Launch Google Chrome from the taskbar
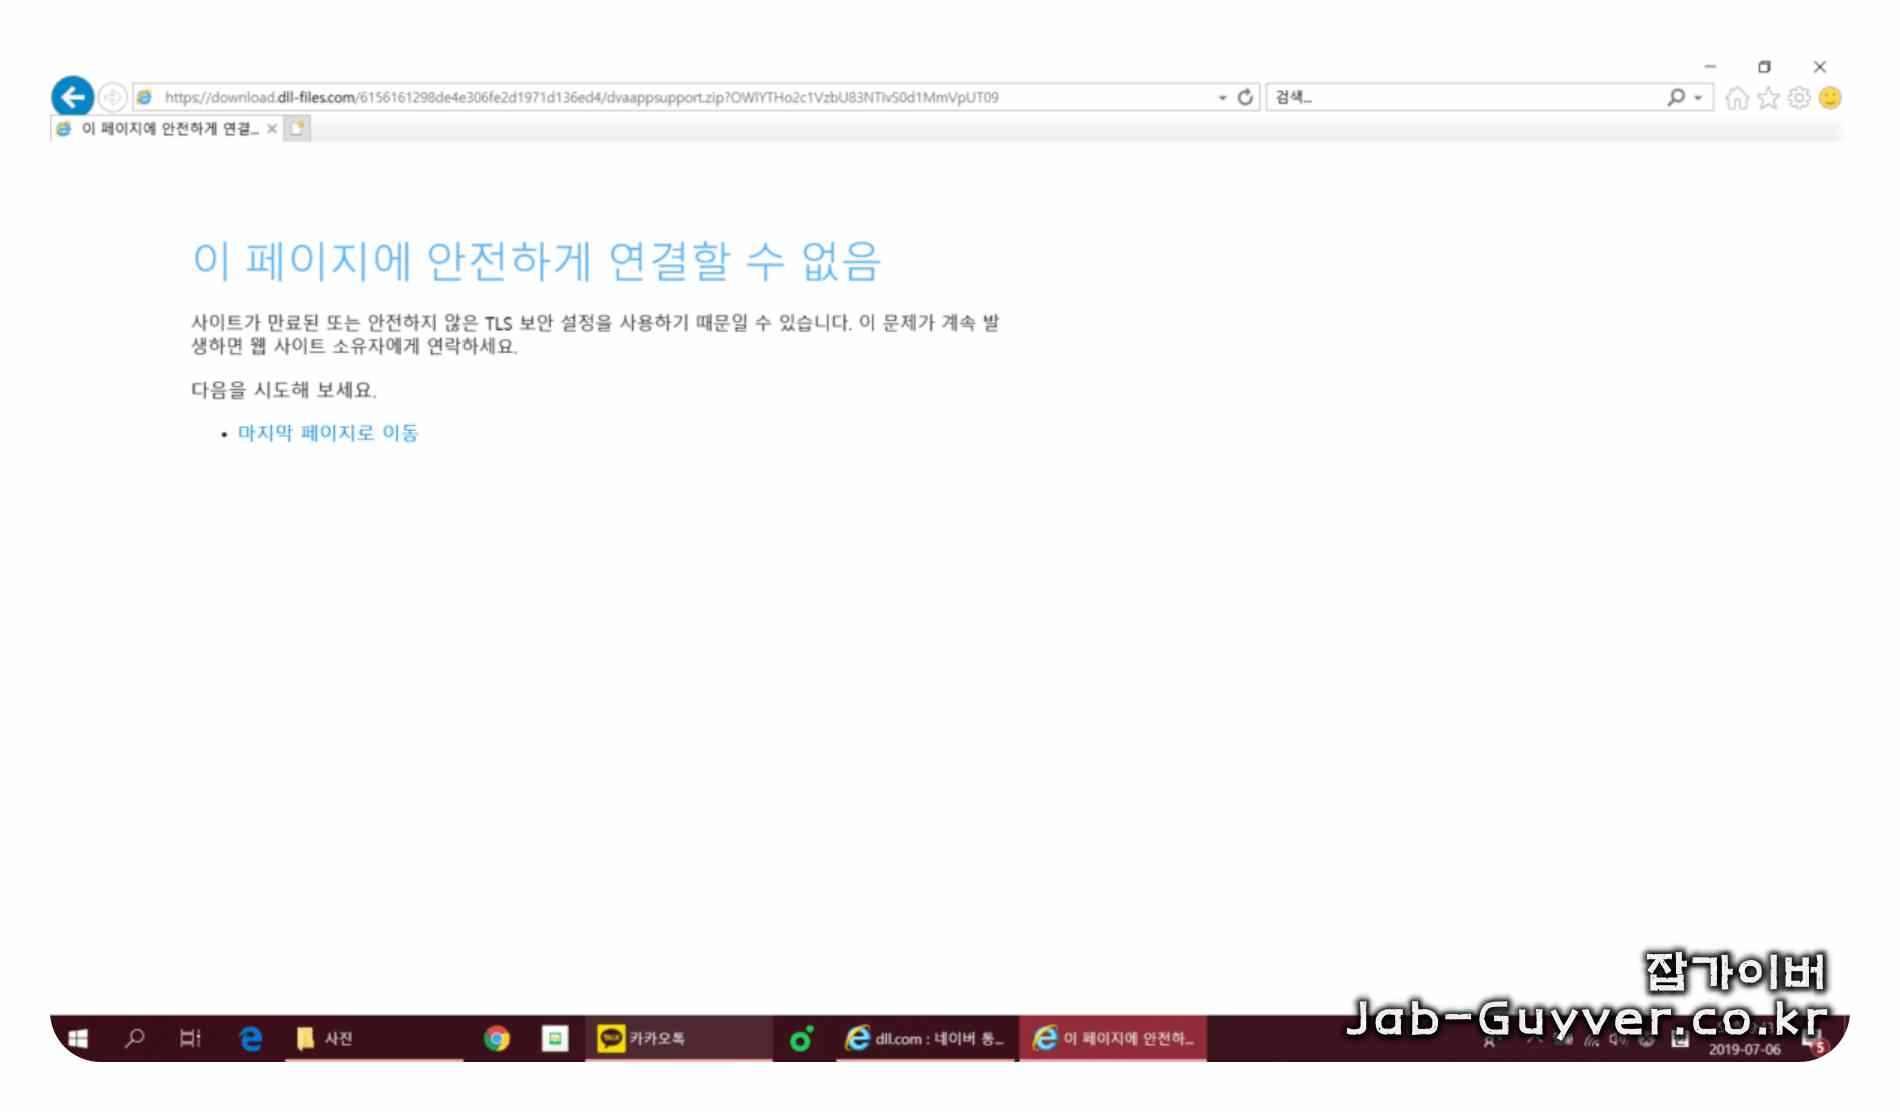The width and height of the screenshot is (1900, 1112). tap(497, 1038)
